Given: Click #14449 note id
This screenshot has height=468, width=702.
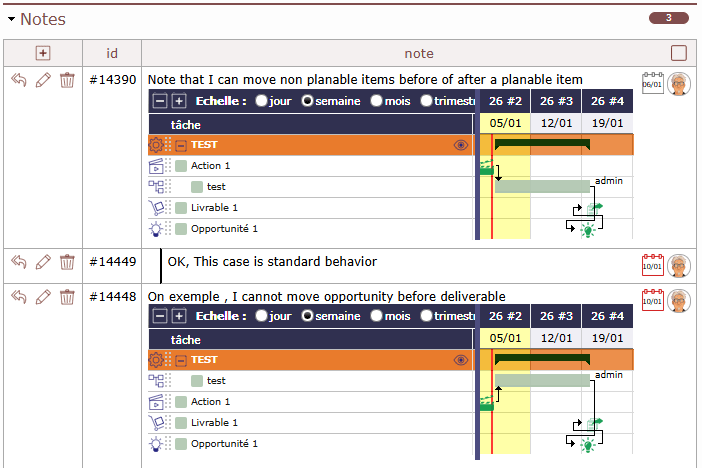Looking at the screenshot, I should [112, 262].
